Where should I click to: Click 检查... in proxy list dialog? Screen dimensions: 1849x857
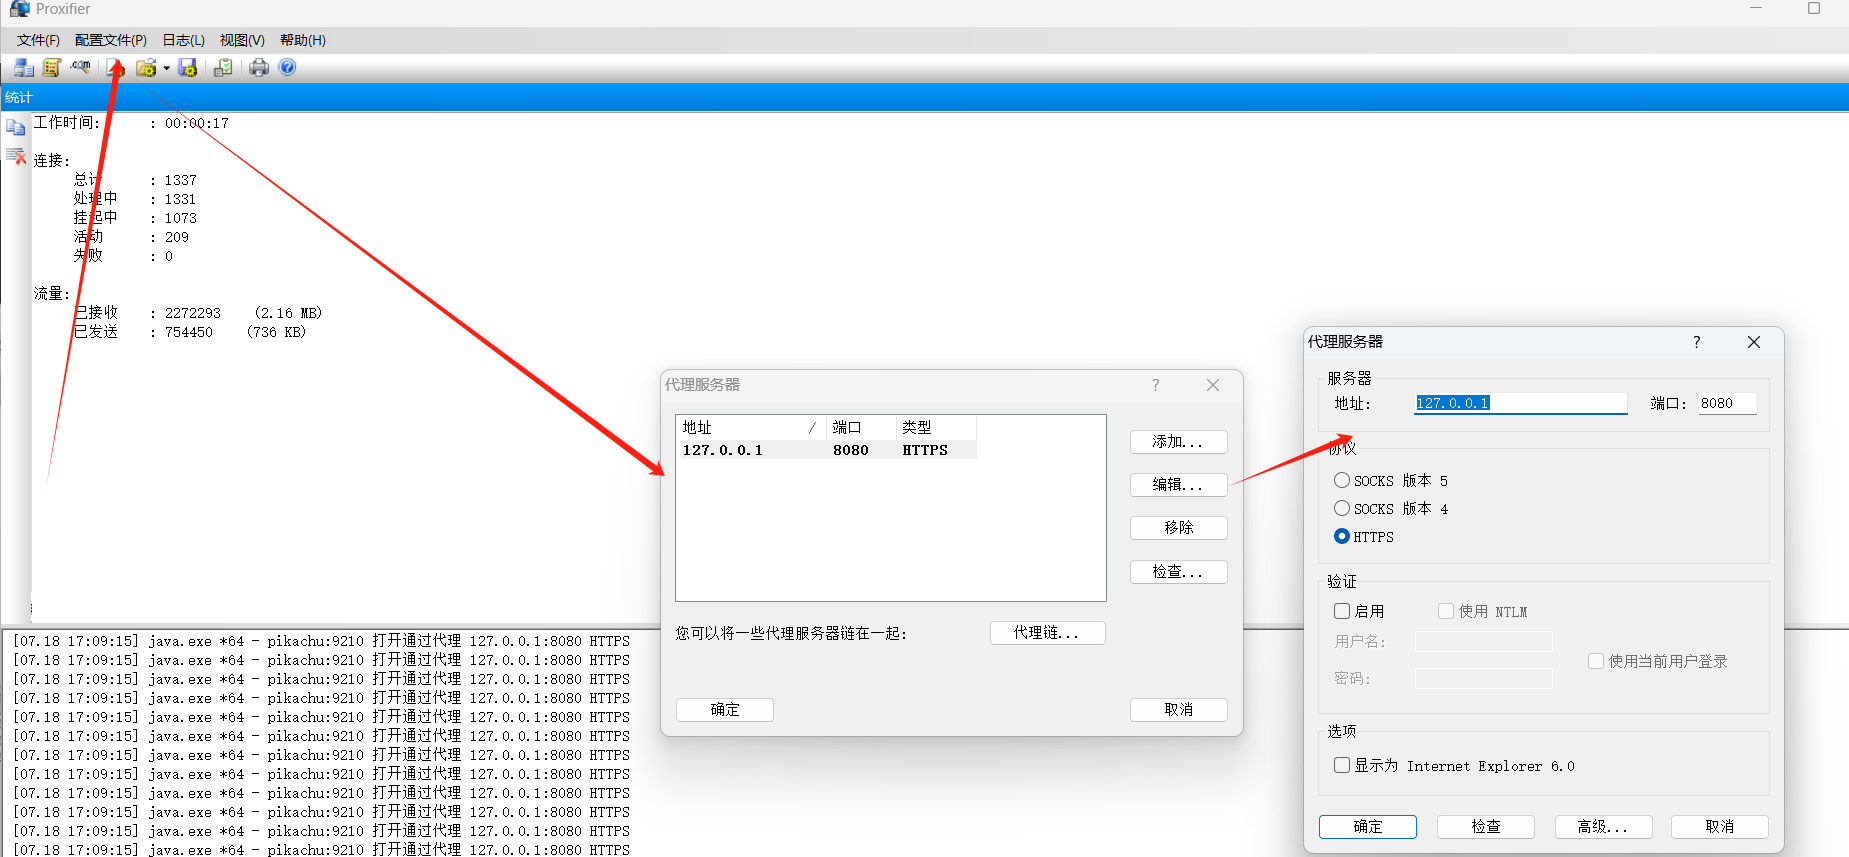click(1178, 571)
